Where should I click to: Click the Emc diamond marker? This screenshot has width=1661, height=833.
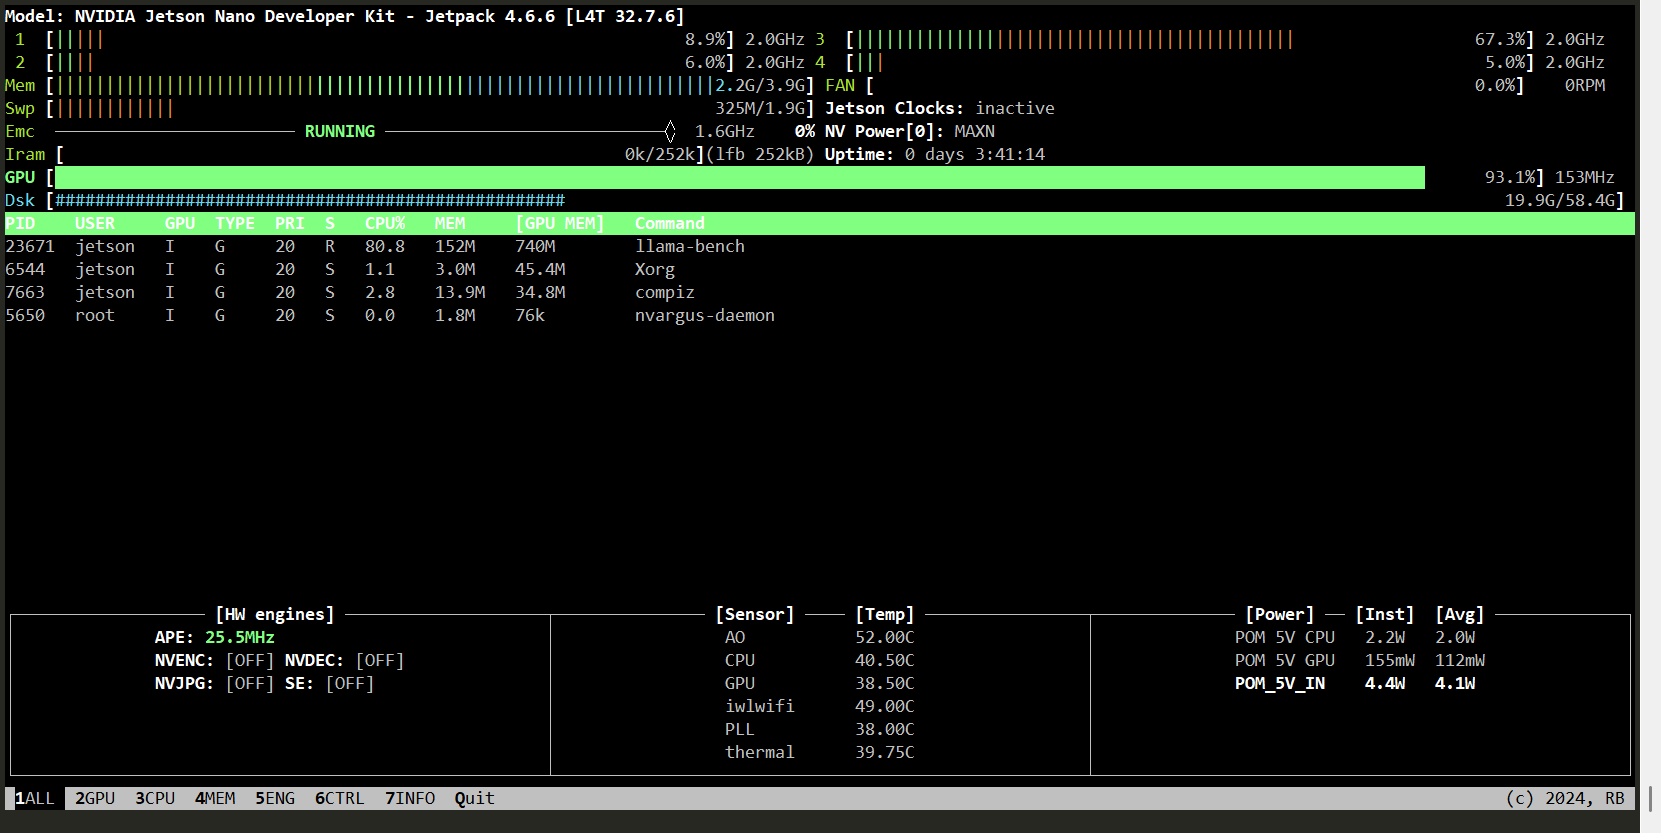tap(670, 132)
